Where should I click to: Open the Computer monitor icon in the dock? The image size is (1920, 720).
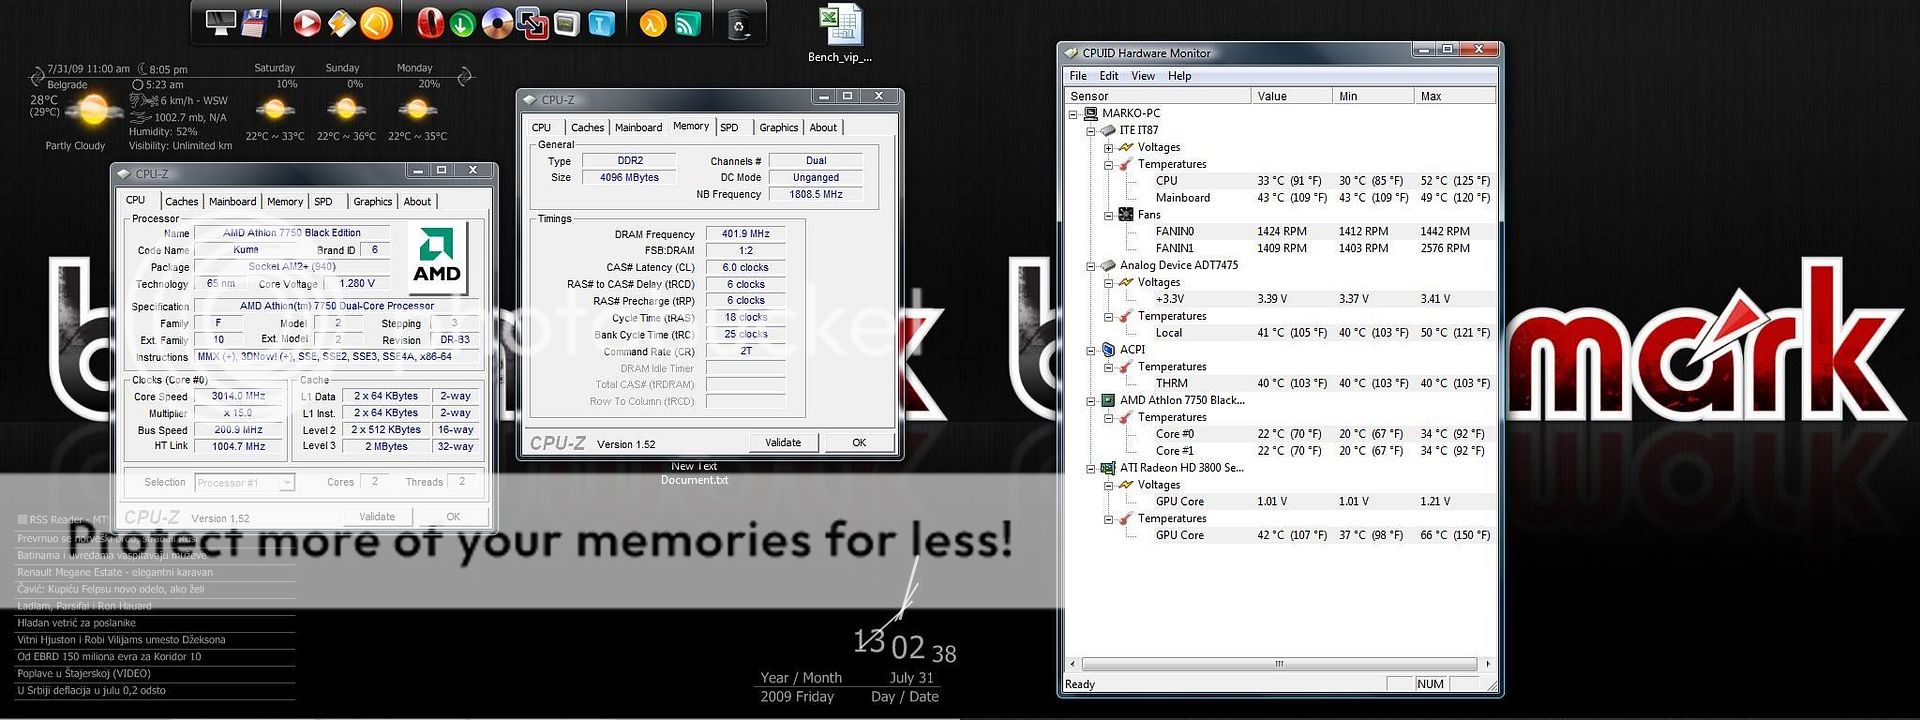click(219, 22)
